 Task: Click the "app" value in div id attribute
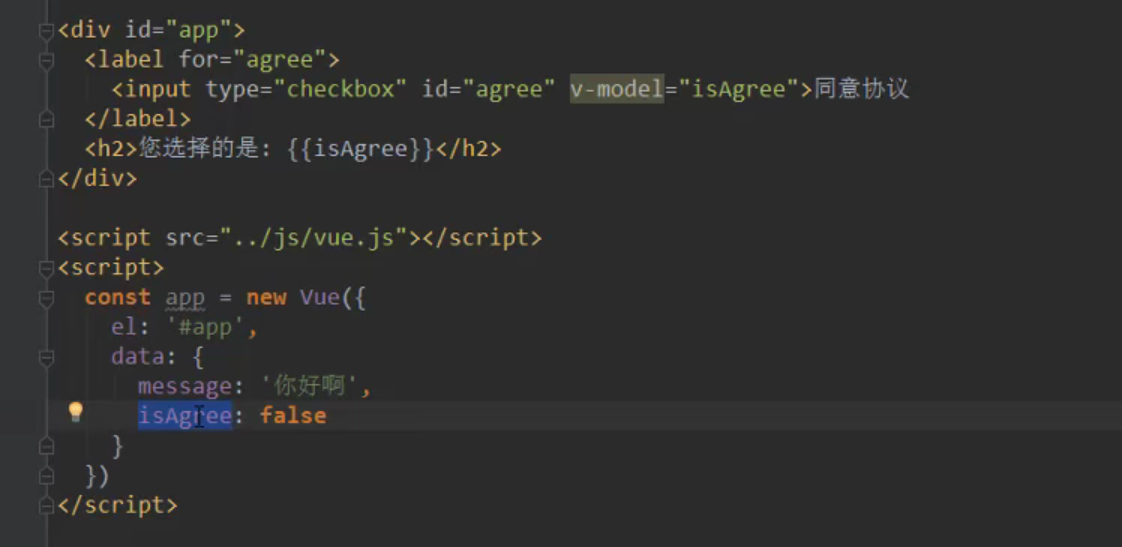[198, 31]
